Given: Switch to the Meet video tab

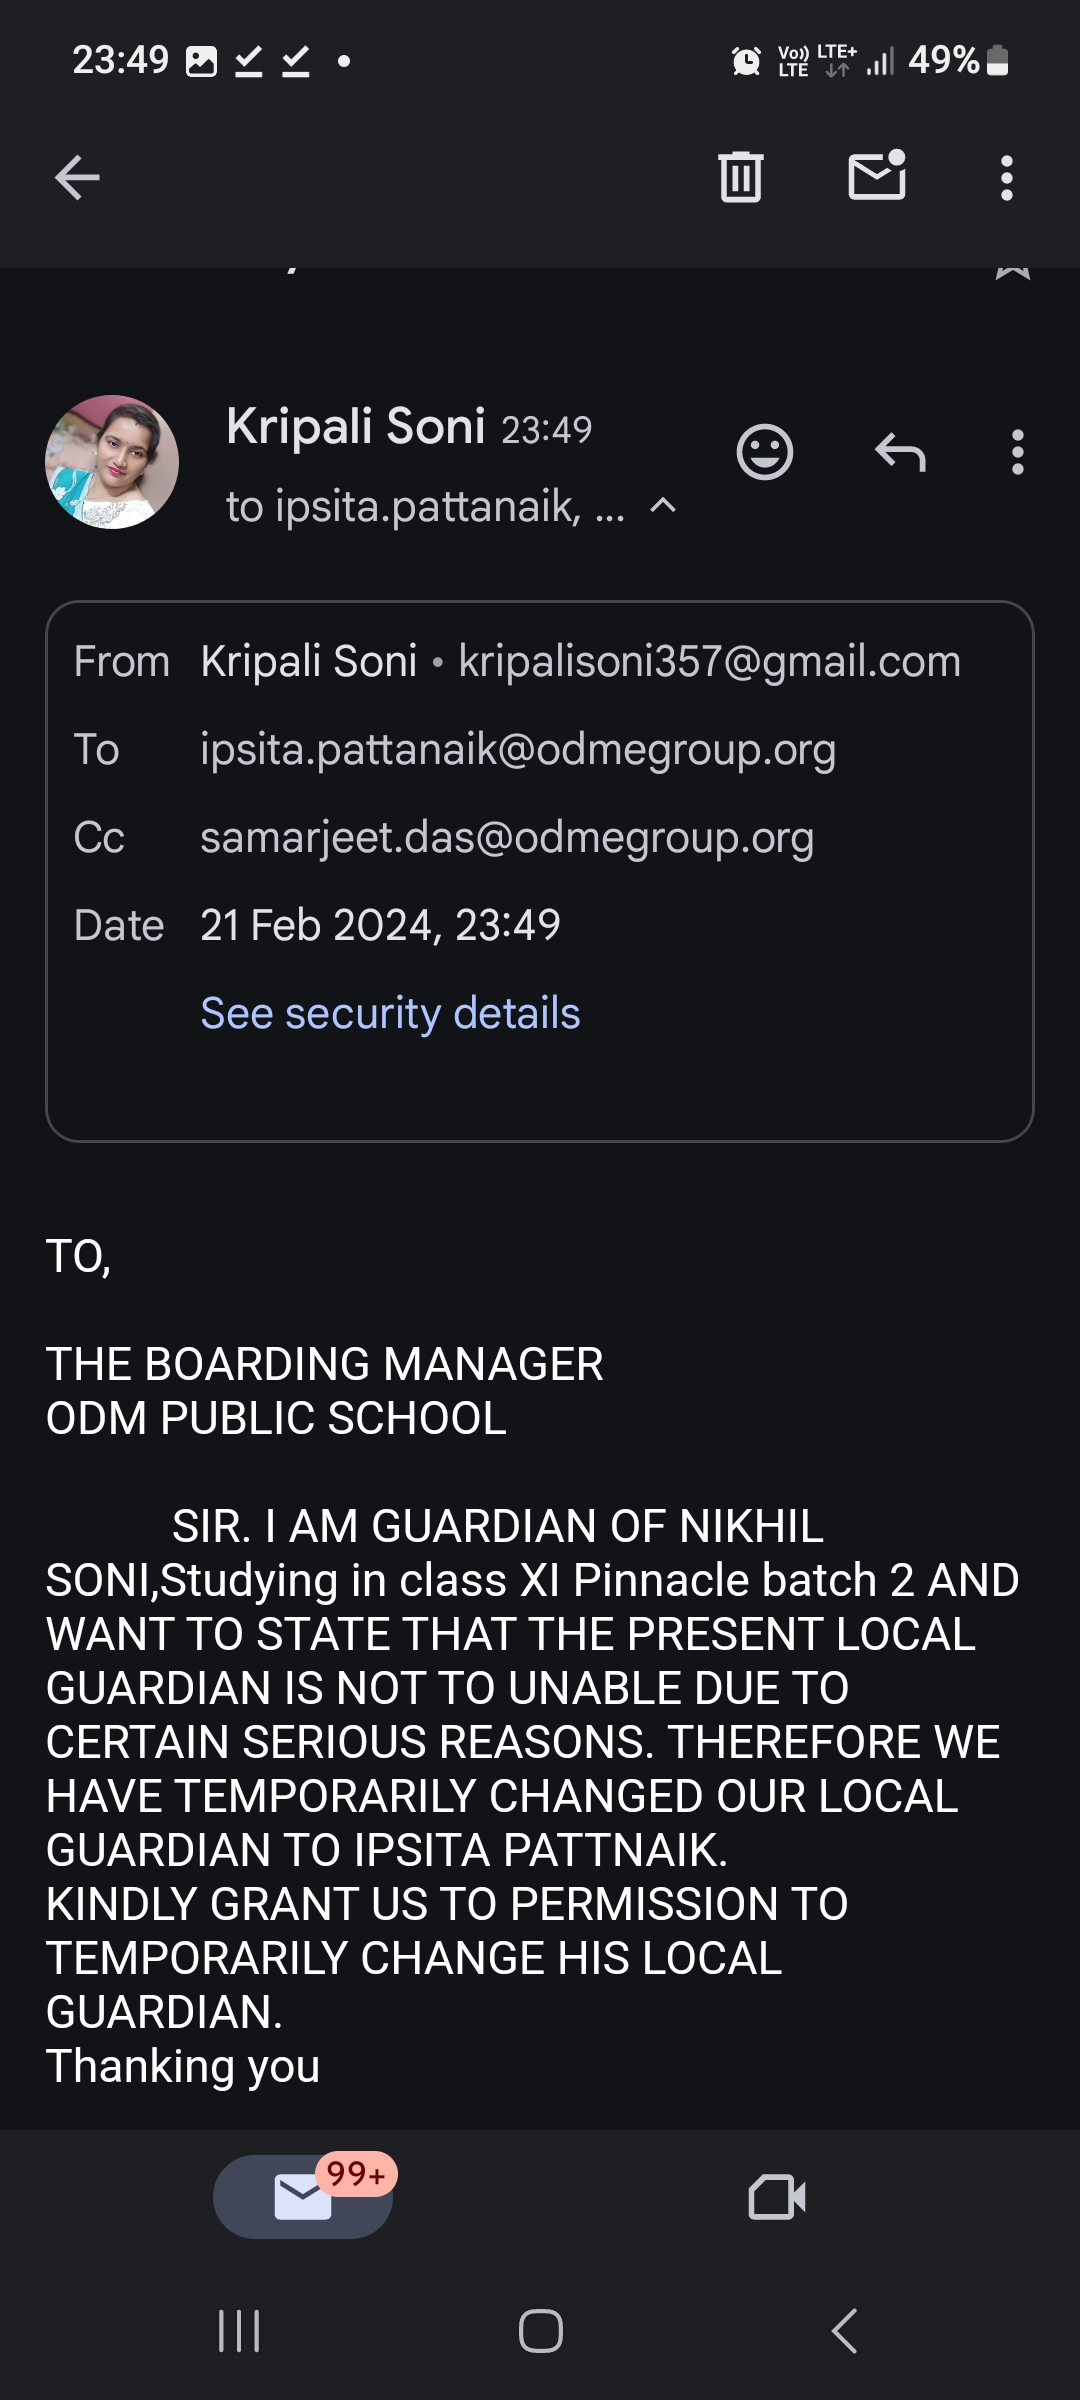Looking at the screenshot, I should coord(777,2197).
